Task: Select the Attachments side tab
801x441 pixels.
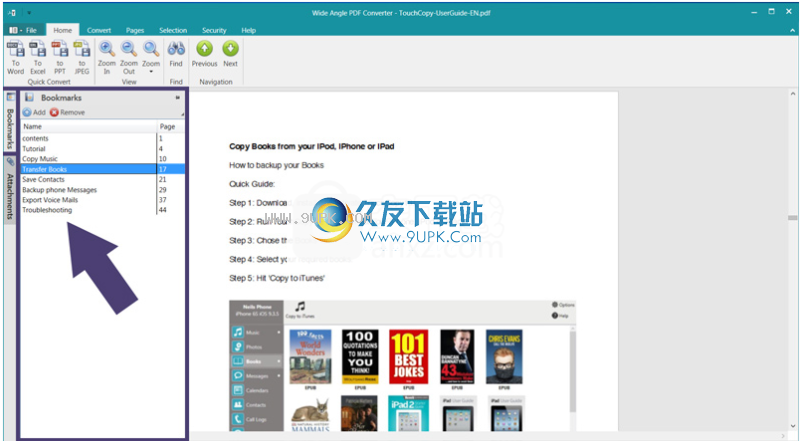Action: click(x=10, y=189)
